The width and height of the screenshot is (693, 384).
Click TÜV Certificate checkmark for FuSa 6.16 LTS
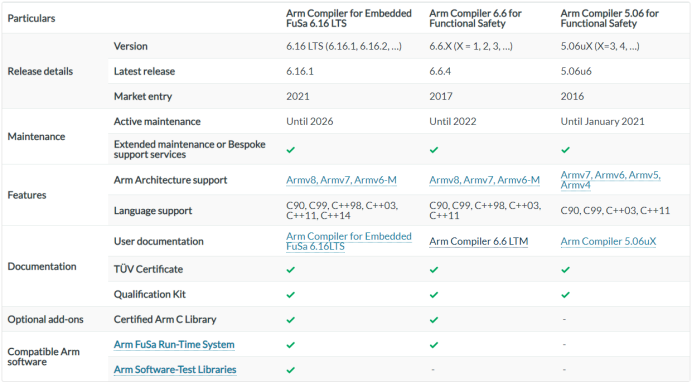[x=290, y=270]
